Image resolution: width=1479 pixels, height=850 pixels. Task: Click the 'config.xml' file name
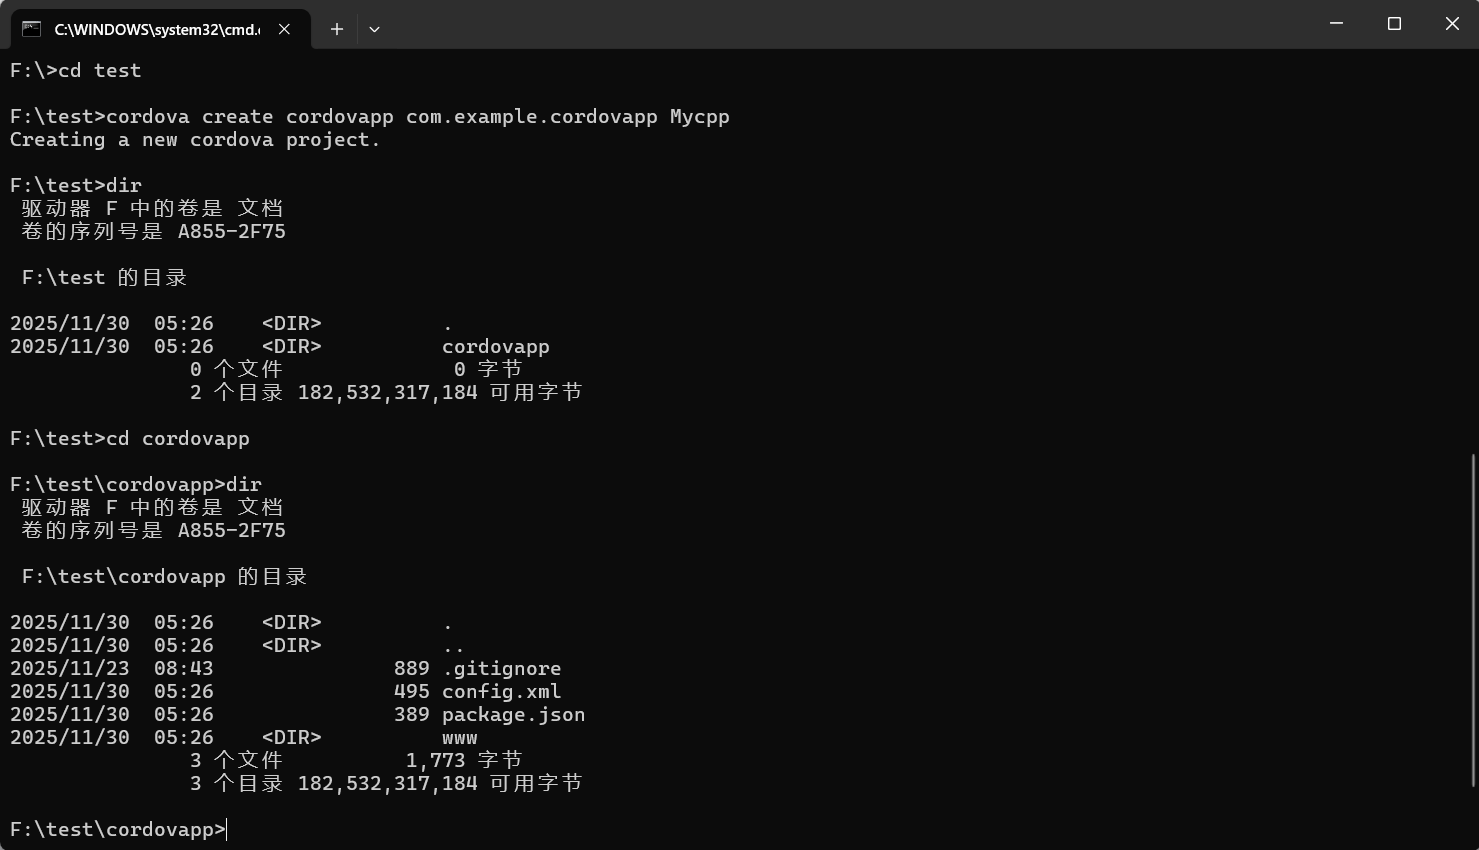pos(502,691)
